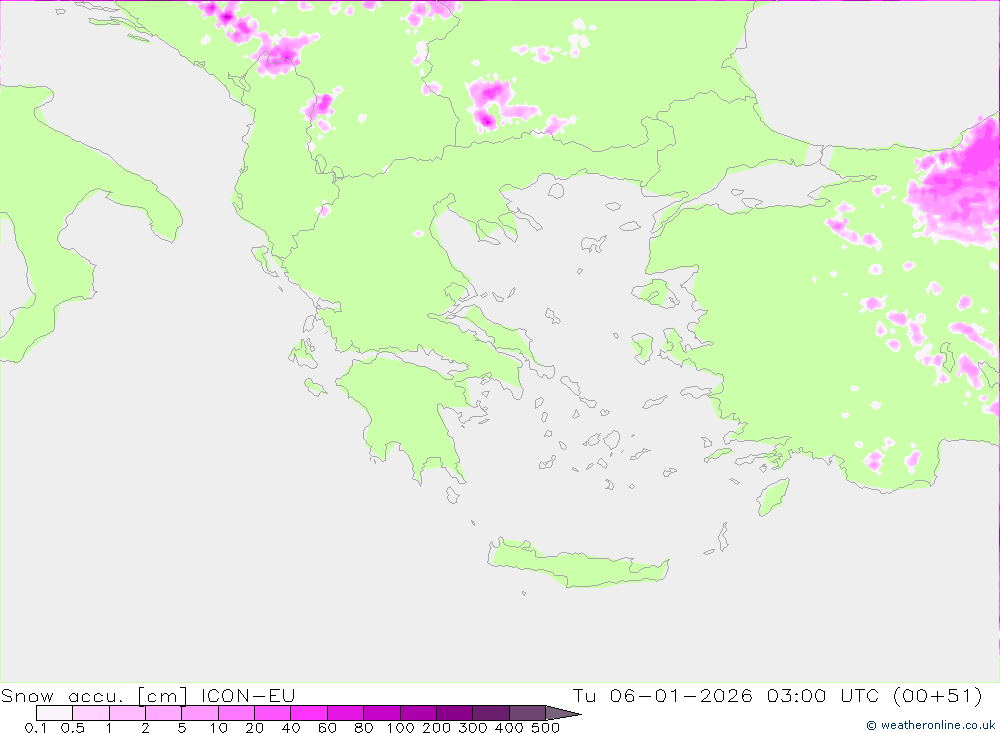Click the '300' legend scale label
1000x733 pixels.
473,727
